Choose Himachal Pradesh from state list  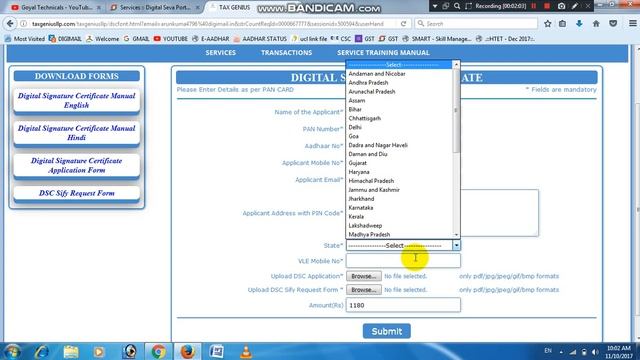(399, 181)
